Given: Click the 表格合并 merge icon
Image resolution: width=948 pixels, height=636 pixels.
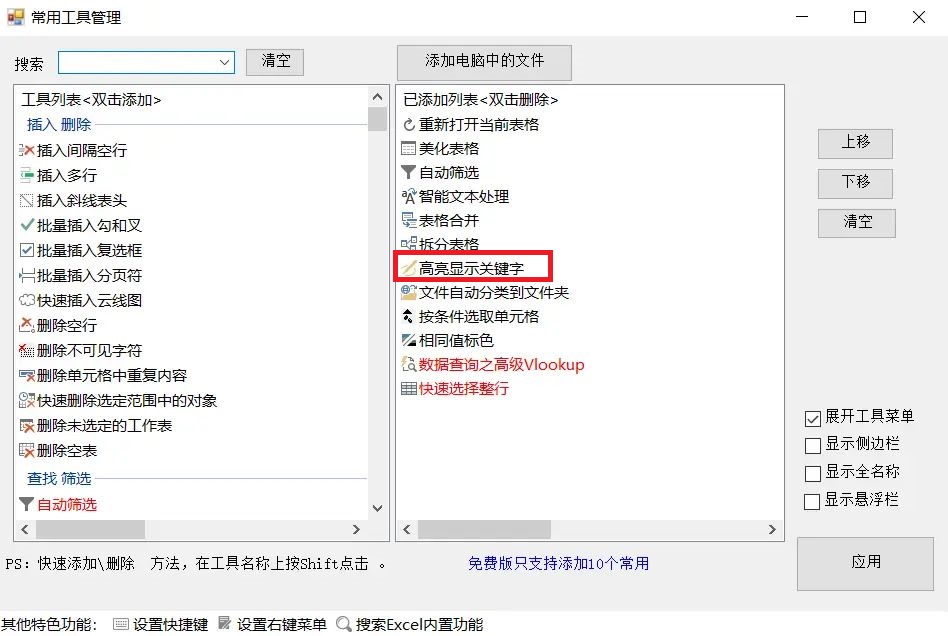Looking at the screenshot, I should (x=409, y=220).
